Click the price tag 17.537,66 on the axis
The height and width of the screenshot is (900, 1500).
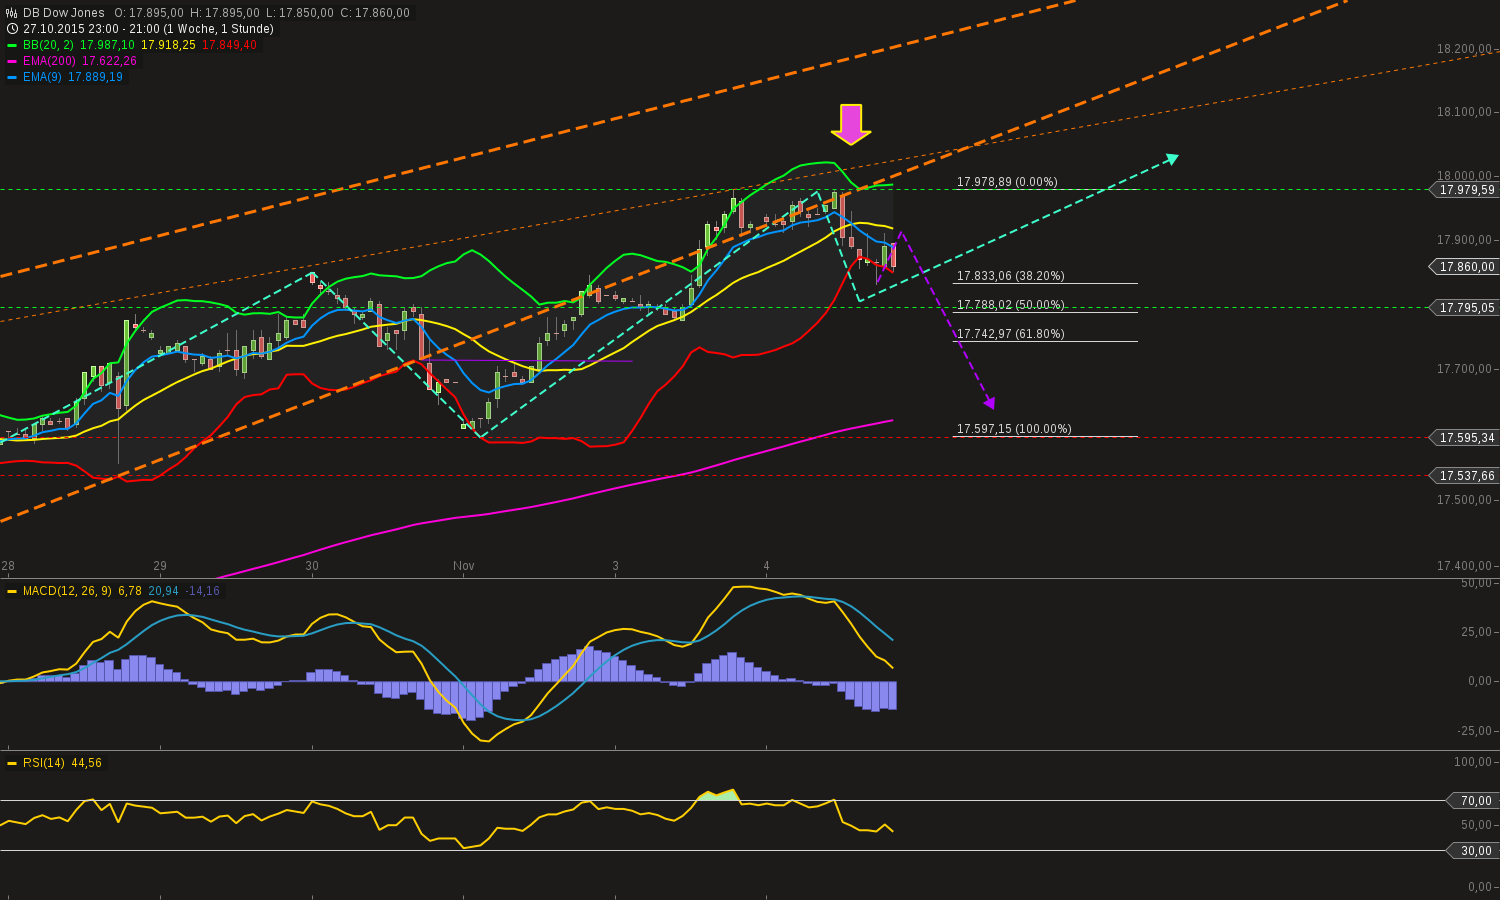tap(1466, 476)
